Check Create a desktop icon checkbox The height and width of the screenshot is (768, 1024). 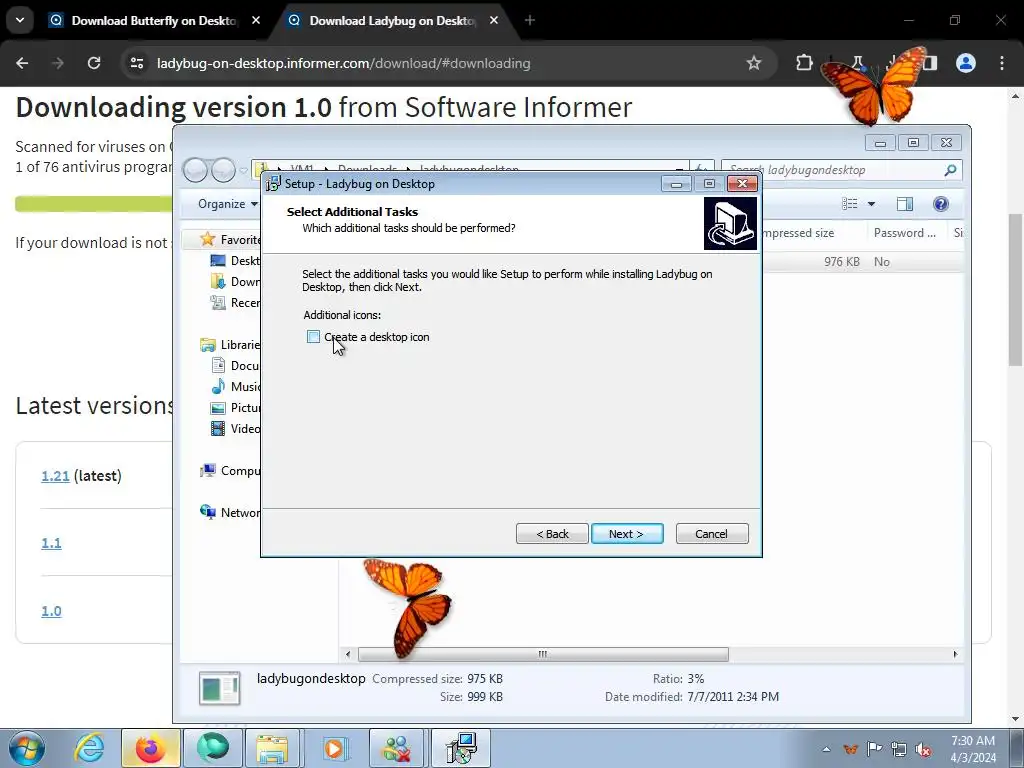[x=313, y=337]
